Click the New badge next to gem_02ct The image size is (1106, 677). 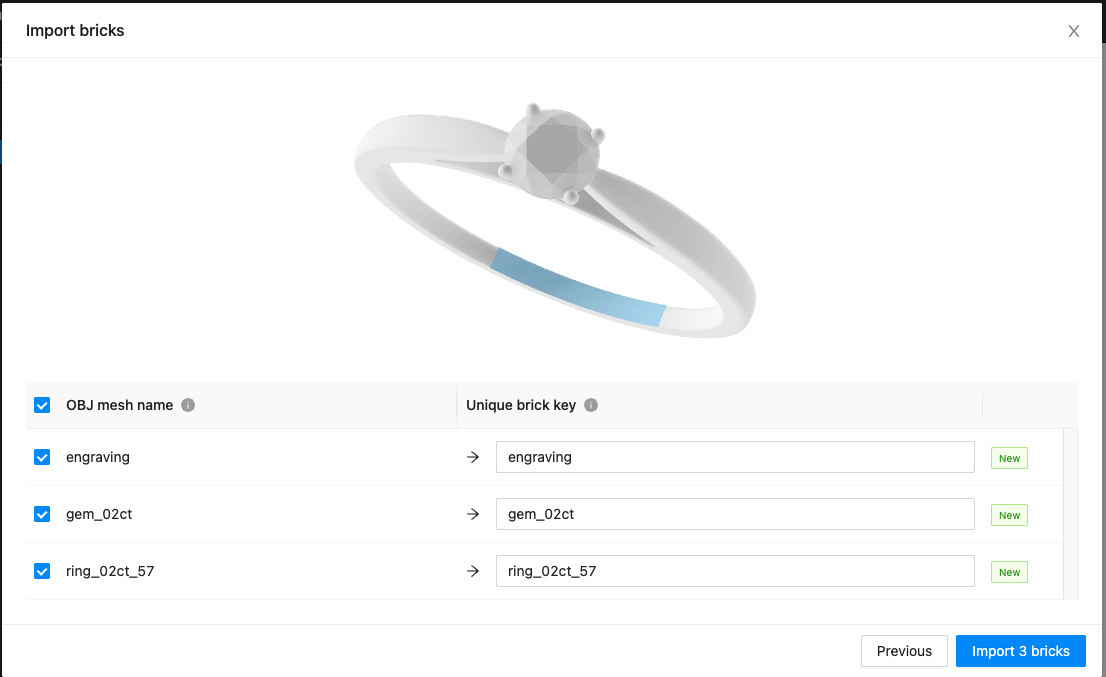1008,514
